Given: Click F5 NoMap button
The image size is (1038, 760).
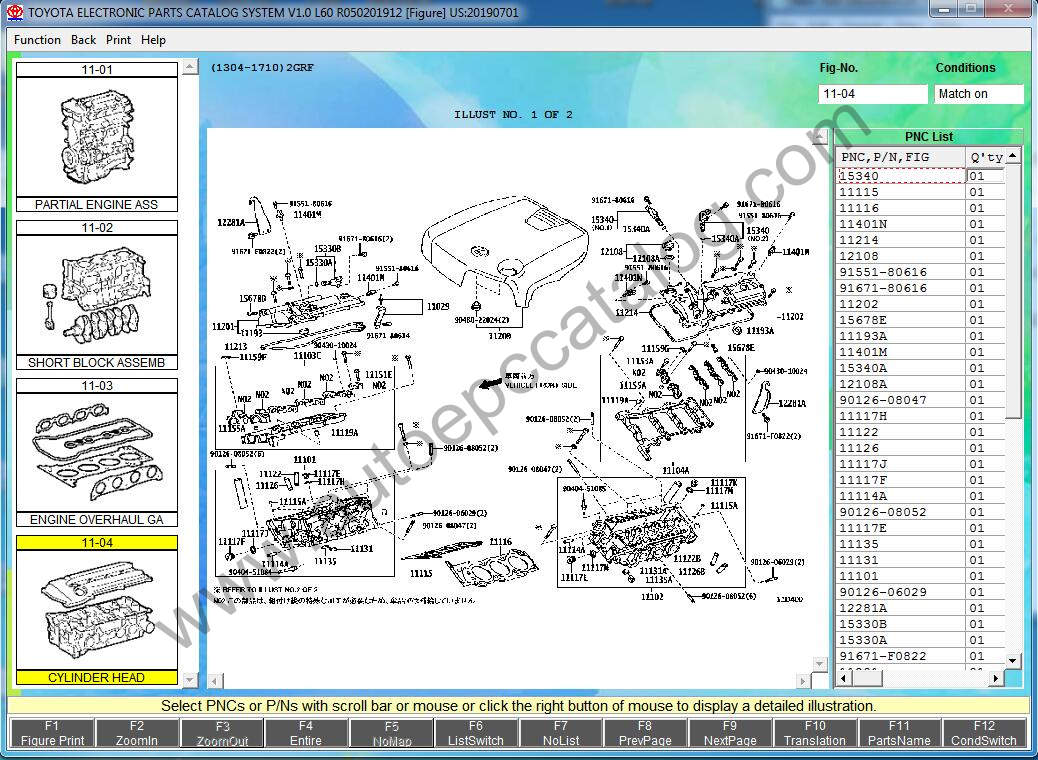Looking at the screenshot, I should (x=392, y=733).
